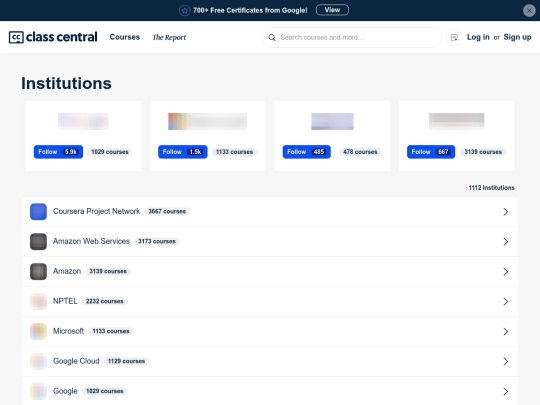This screenshot has width=540, height=405.
Task: Open the featured card logo with 1133 courses
Action: (x=207, y=121)
